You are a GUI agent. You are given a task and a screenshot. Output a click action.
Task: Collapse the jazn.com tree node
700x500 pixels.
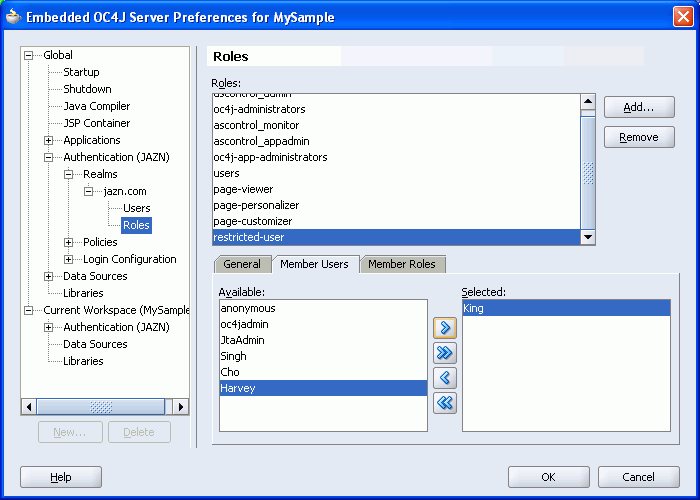tap(88, 192)
